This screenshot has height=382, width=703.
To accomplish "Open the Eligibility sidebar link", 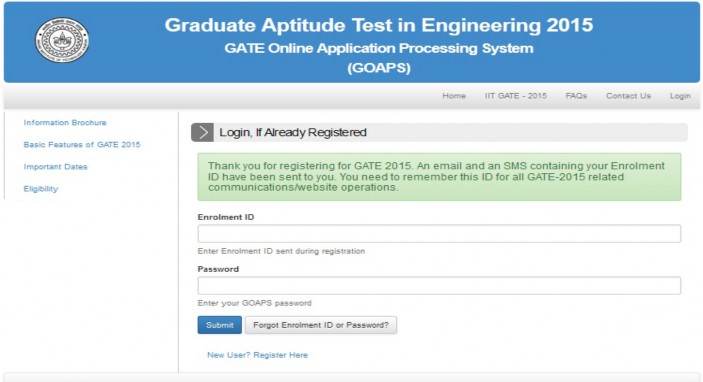I will pos(41,189).
